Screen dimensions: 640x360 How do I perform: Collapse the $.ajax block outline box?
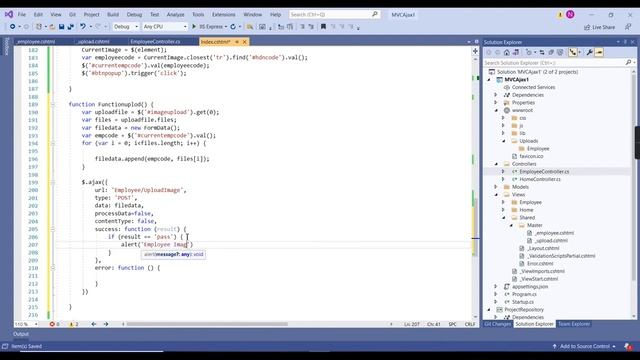coord(53,182)
